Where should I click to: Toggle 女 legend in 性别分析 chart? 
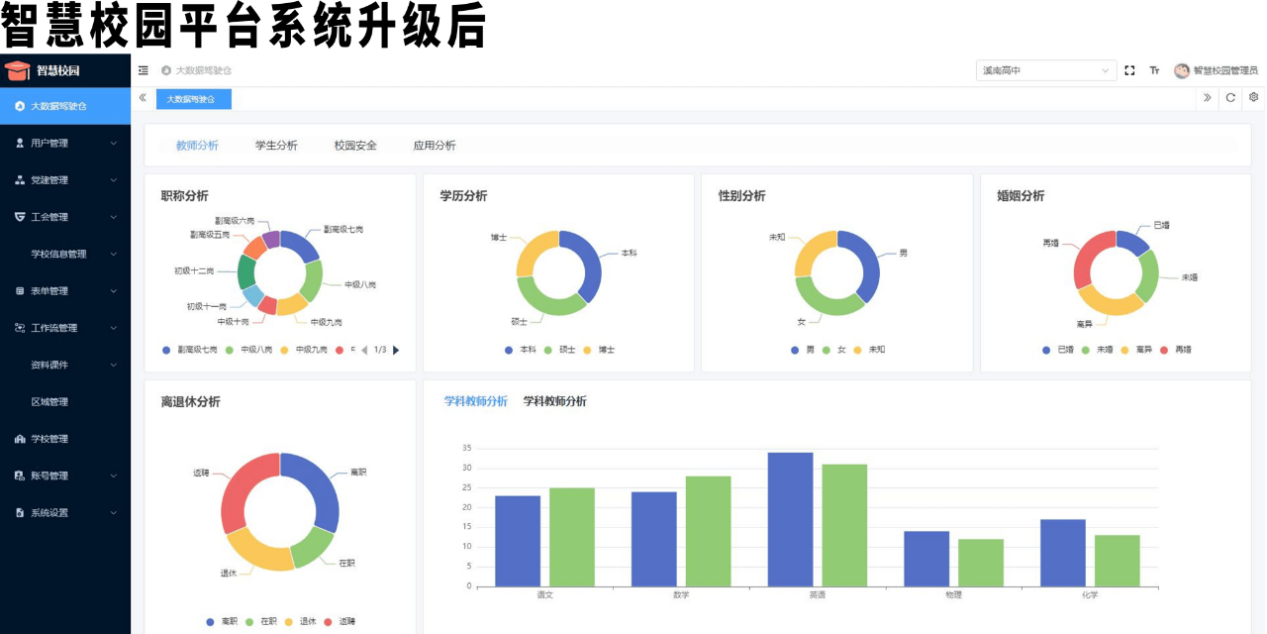834,350
